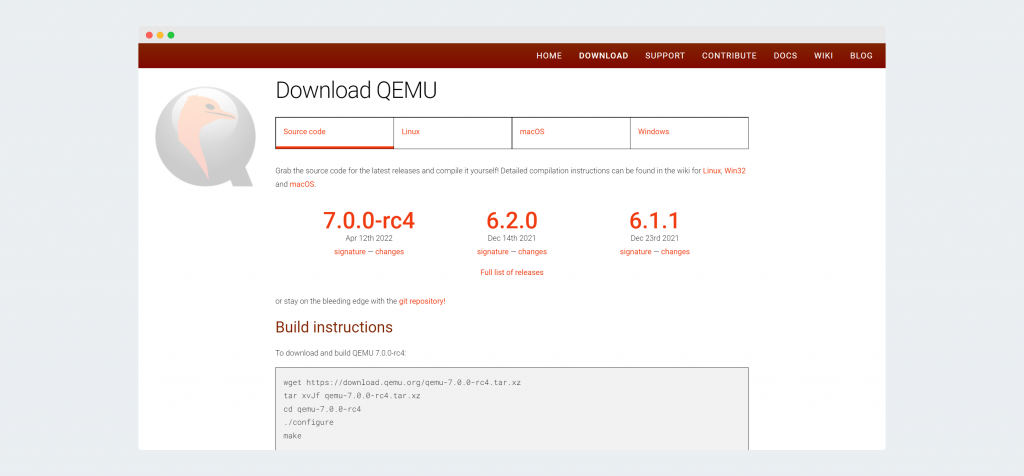Viewport: 1024px width, 476px height.
Task: Open changes link for 6.1.1
Action: (675, 251)
